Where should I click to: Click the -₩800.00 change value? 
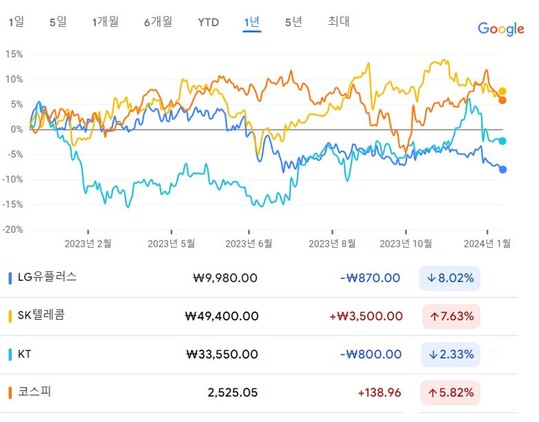[371, 354]
